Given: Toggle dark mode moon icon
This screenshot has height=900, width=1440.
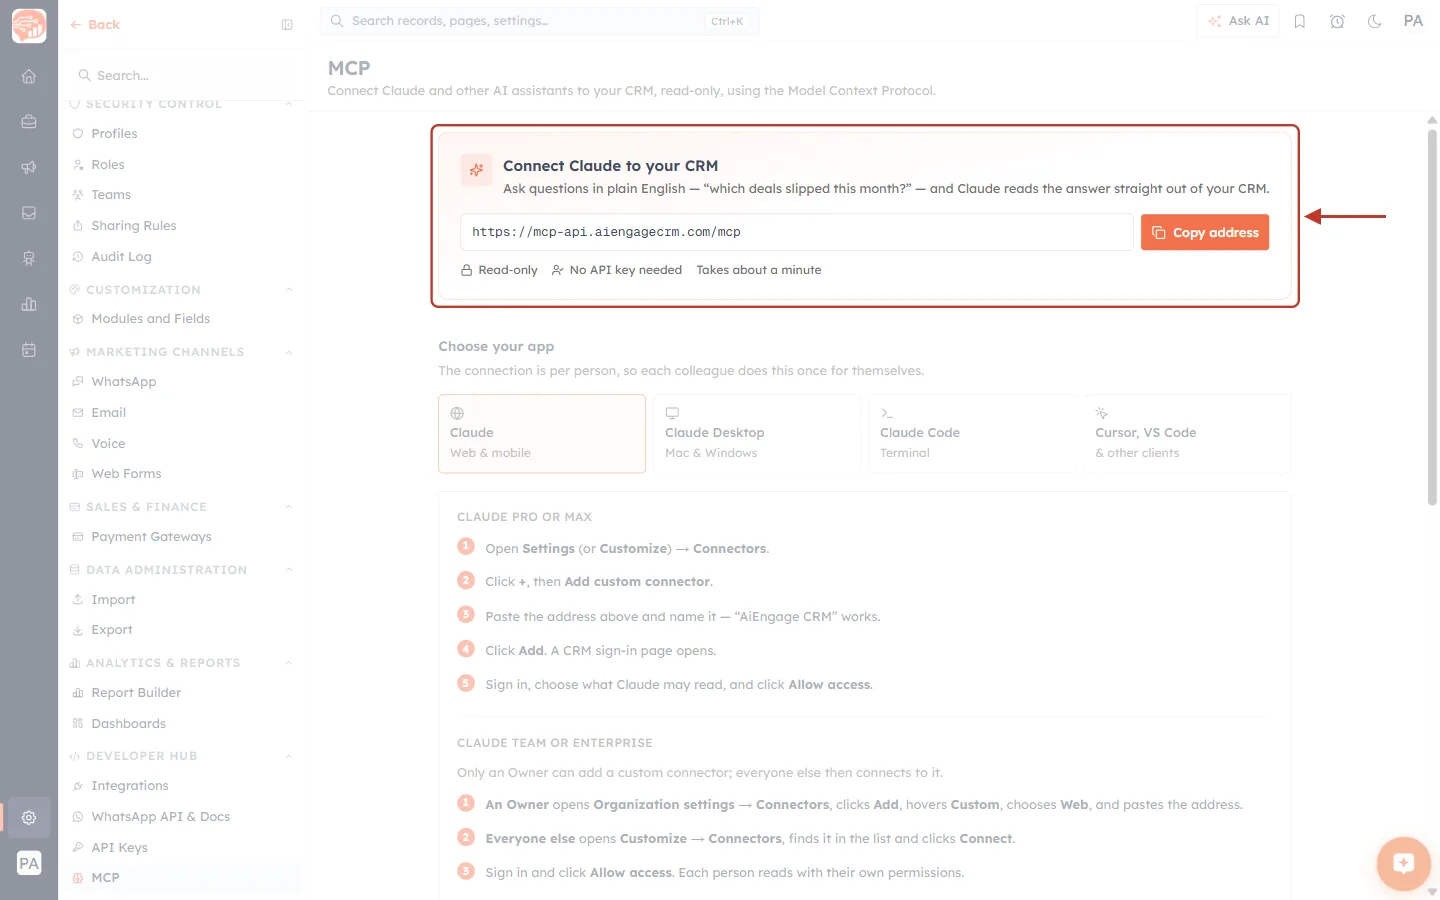Looking at the screenshot, I should [1375, 21].
